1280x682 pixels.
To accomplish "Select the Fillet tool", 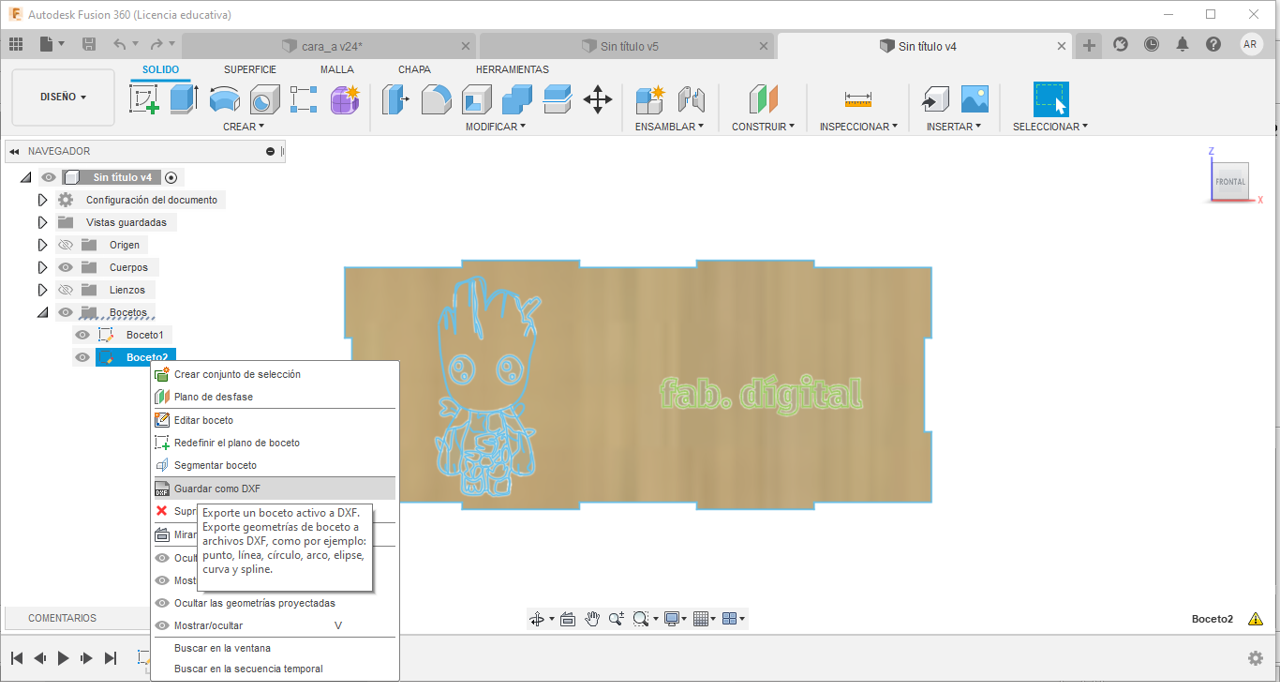I will [436, 99].
